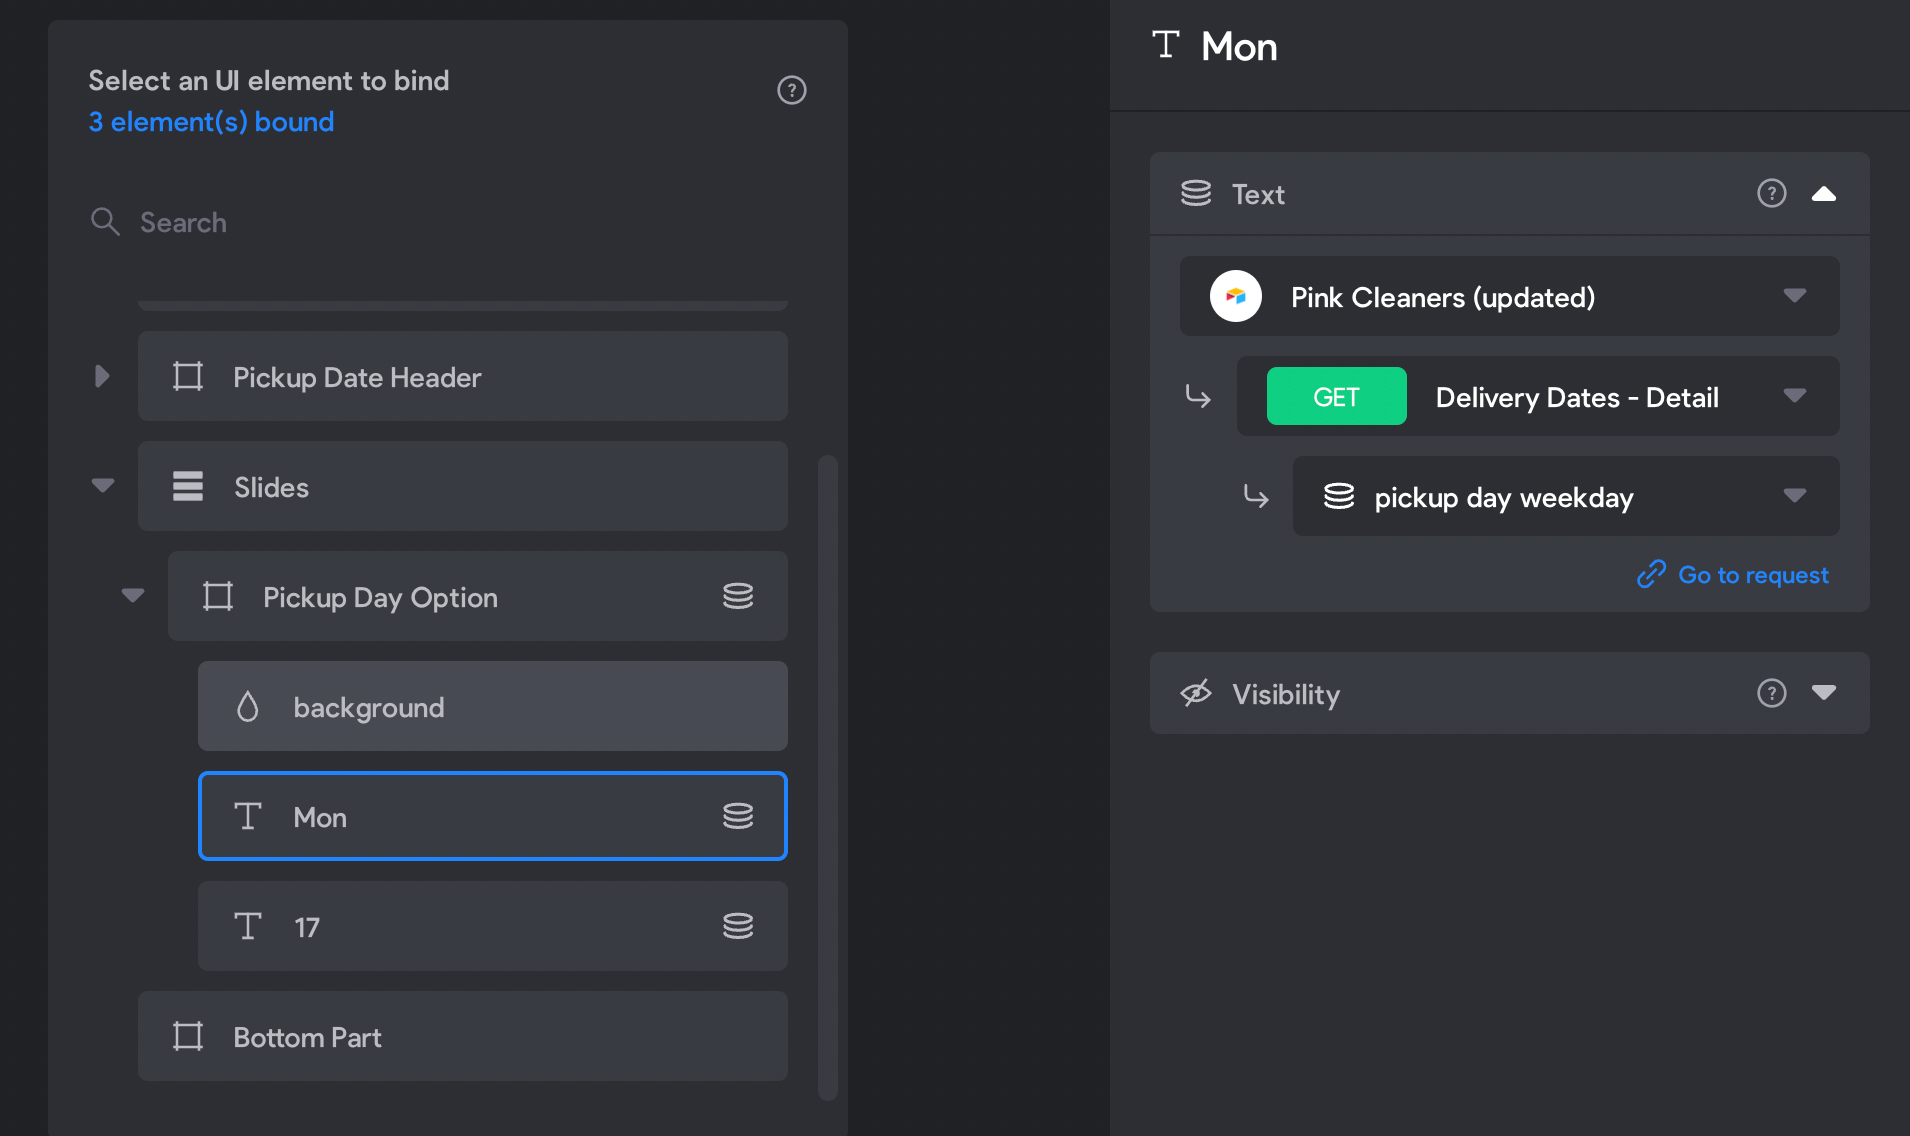Click the frame icon of Bottom Part
Screen dimensions: 1910x1136
coord(188,1037)
